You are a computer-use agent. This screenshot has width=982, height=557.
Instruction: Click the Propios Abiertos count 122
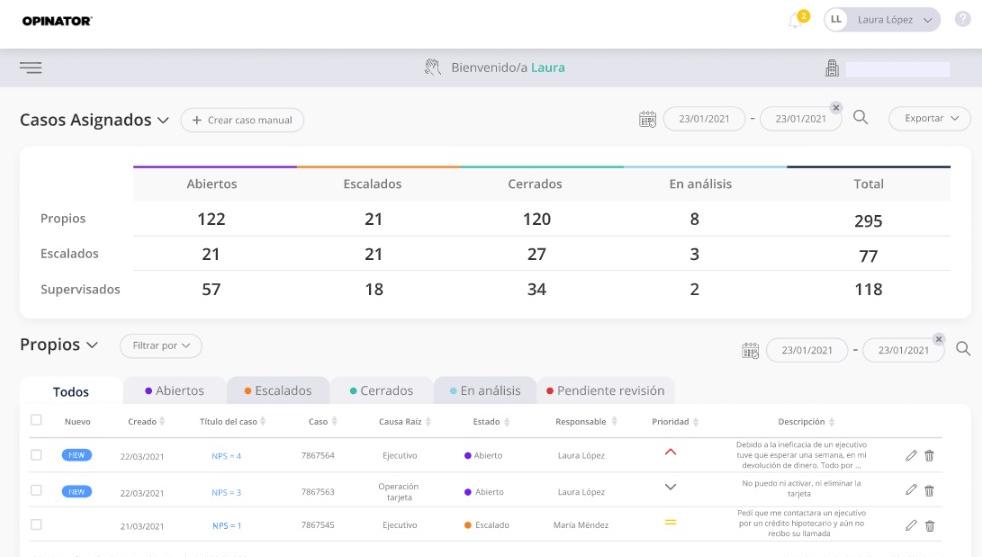(x=211, y=219)
